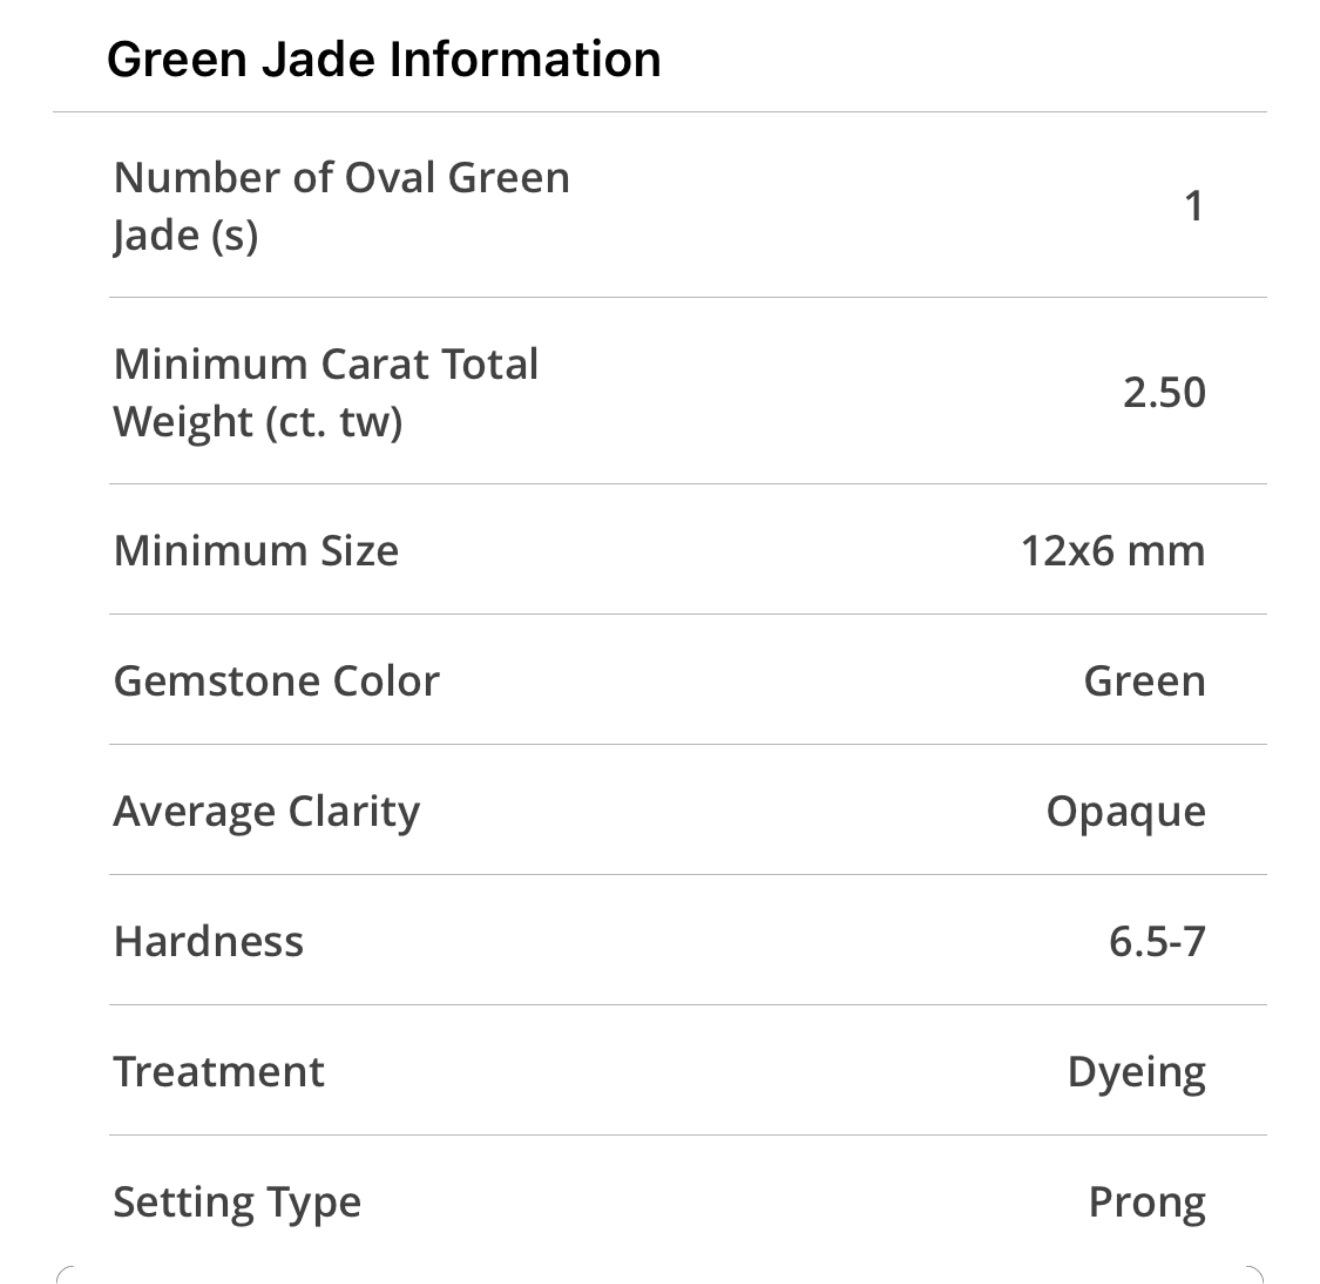The image size is (1320, 1284).
Task: Click the Number of Oval Green Jade label
Action: pyautogui.click(x=341, y=206)
